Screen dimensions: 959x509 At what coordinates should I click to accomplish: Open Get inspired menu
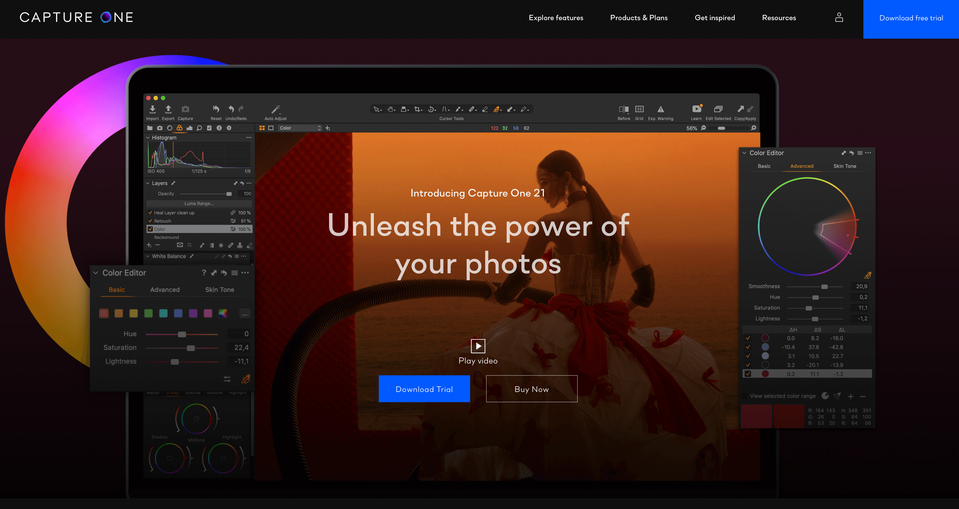click(x=715, y=18)
